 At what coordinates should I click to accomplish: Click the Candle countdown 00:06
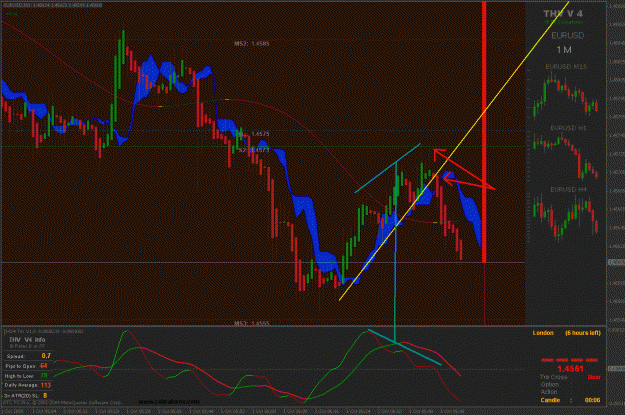point(592,400)
